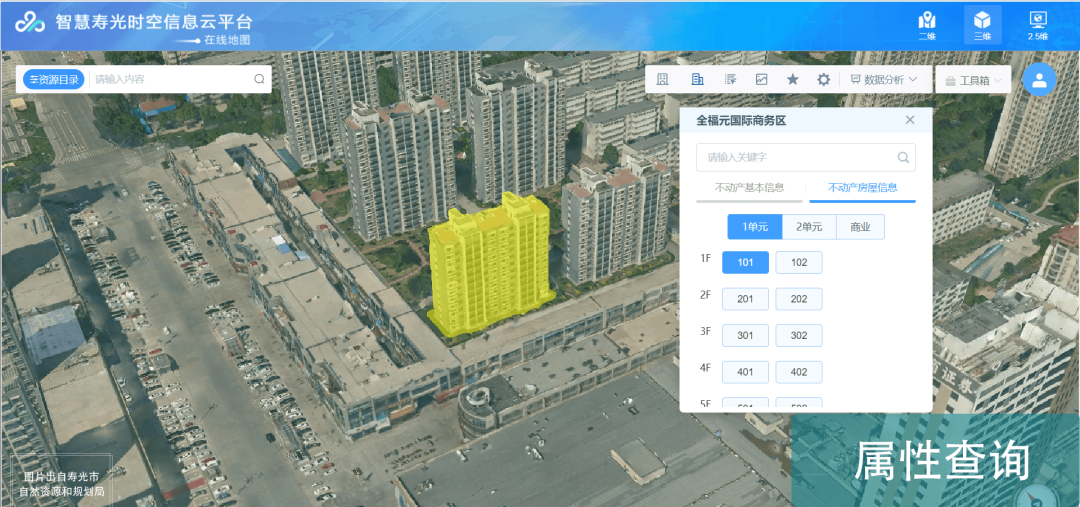
Task: Select room 402
Action: pyautogui.click(x=799, y=372)
